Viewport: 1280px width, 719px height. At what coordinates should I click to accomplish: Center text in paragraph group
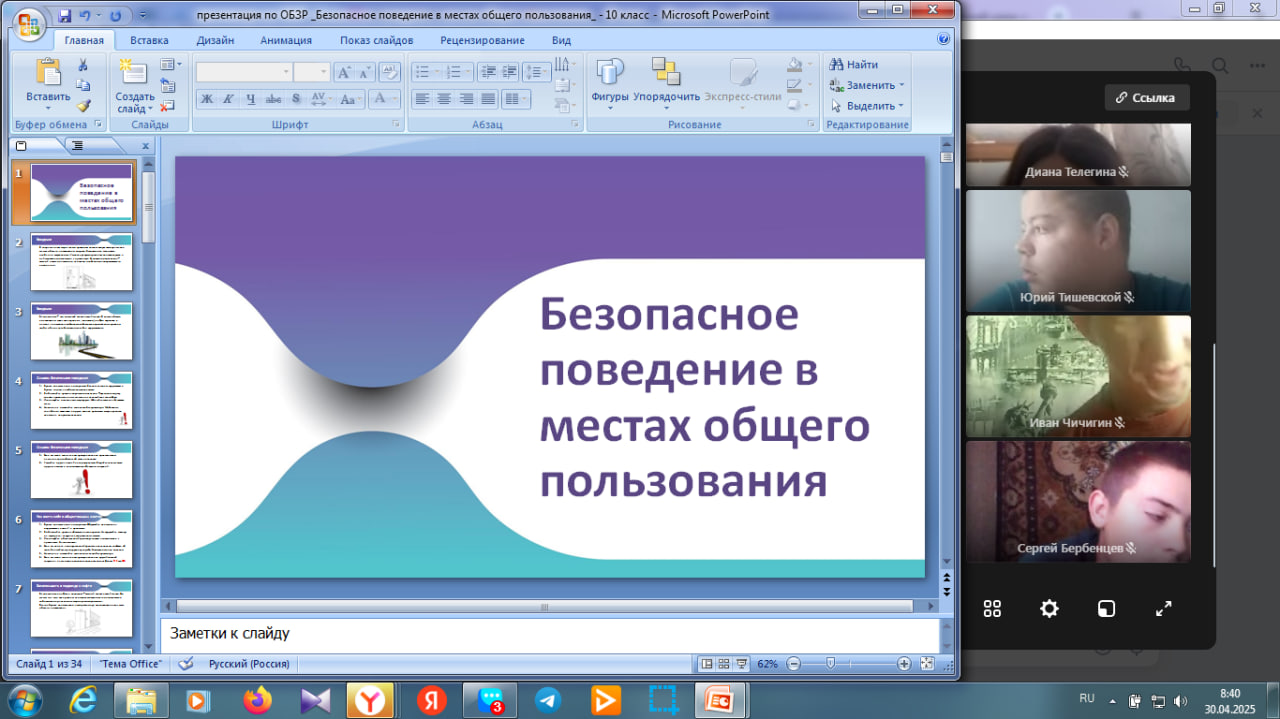coord(444,99)
